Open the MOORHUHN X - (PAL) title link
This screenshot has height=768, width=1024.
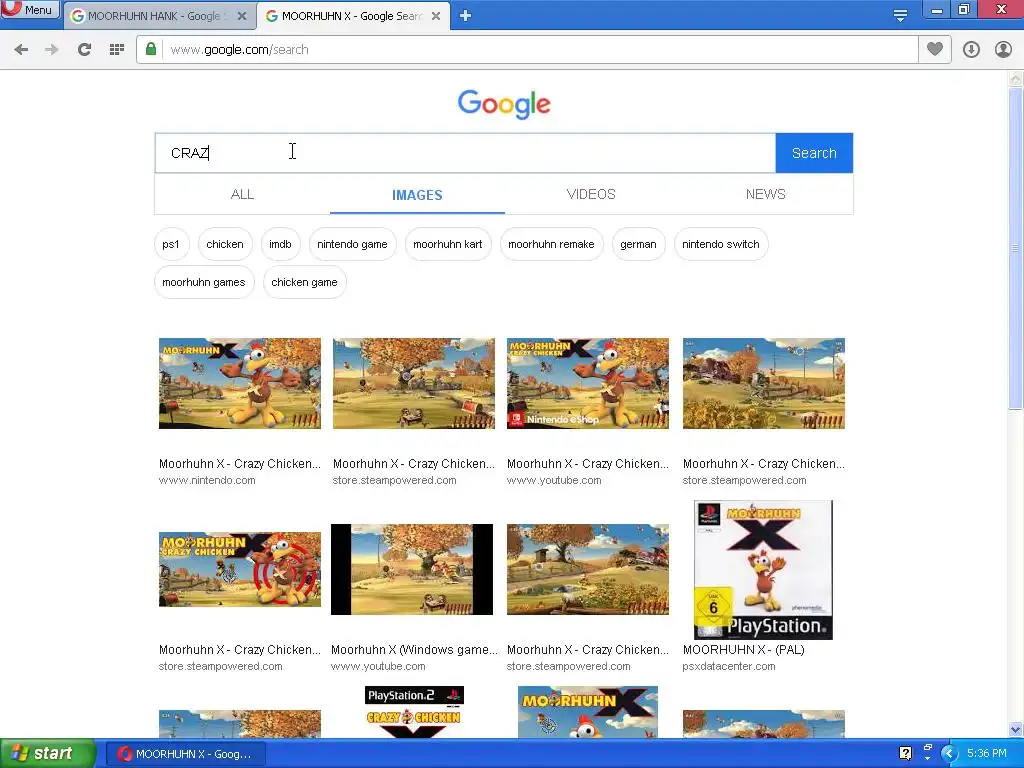coord(743,650)
